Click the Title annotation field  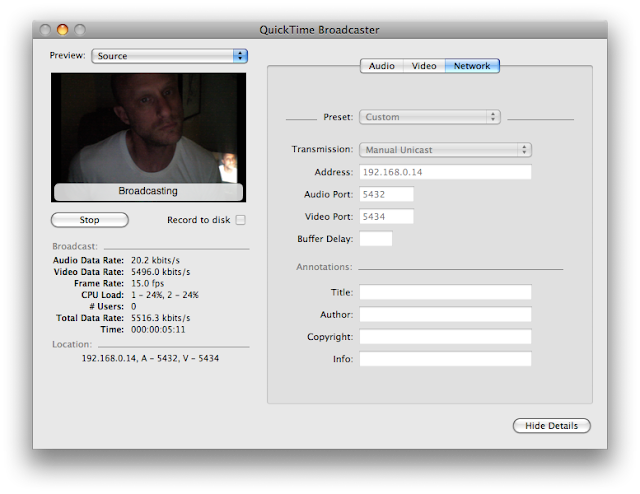click(x=445, y=292)
